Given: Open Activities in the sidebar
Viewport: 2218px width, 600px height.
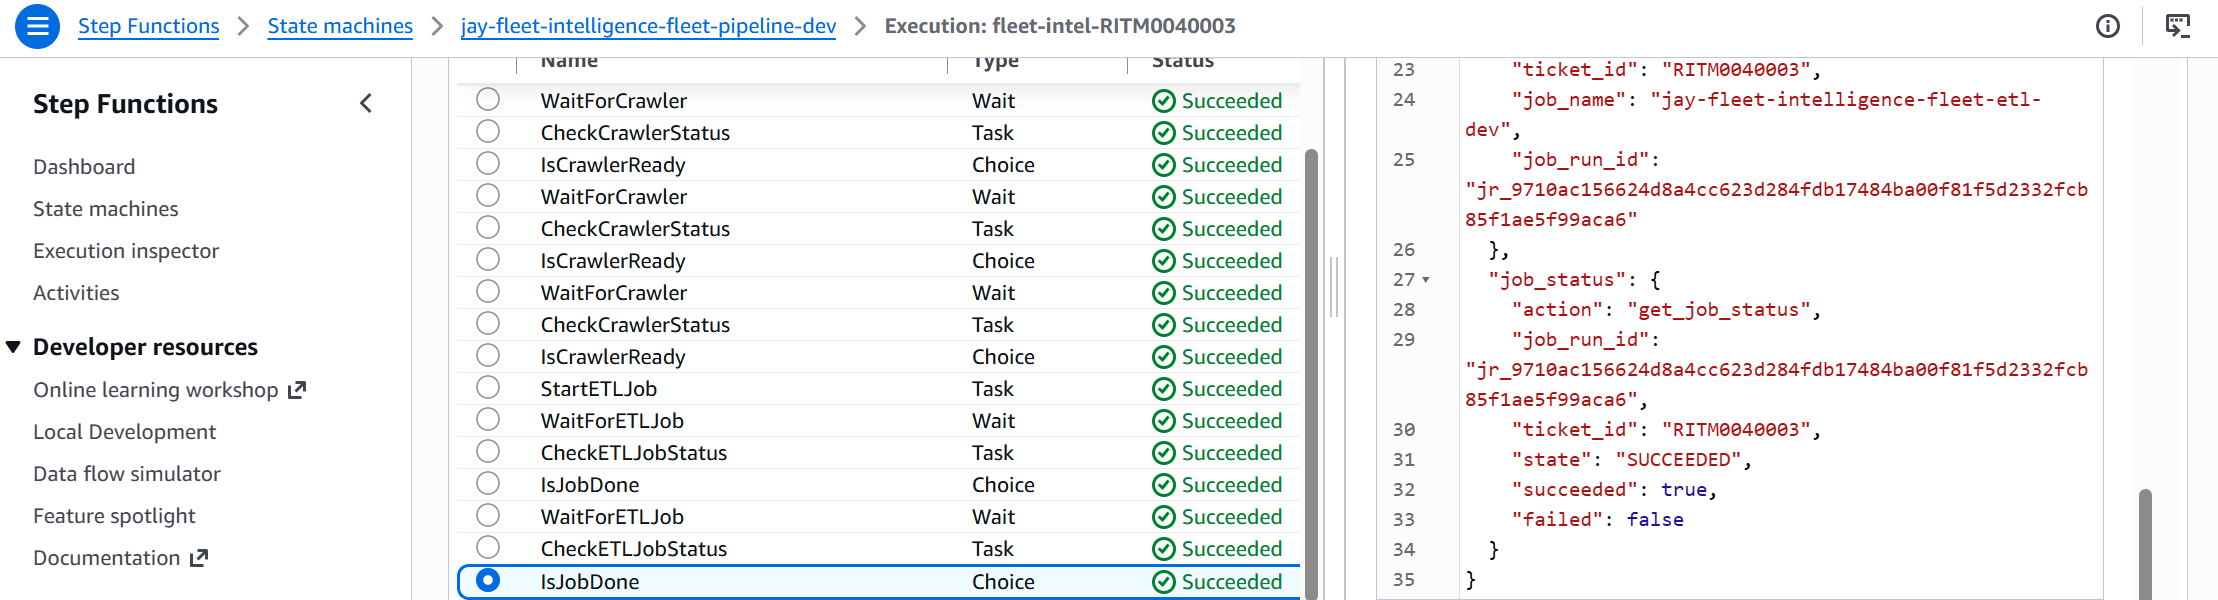Looking at the screenshot, I should (x=76, y=293).
